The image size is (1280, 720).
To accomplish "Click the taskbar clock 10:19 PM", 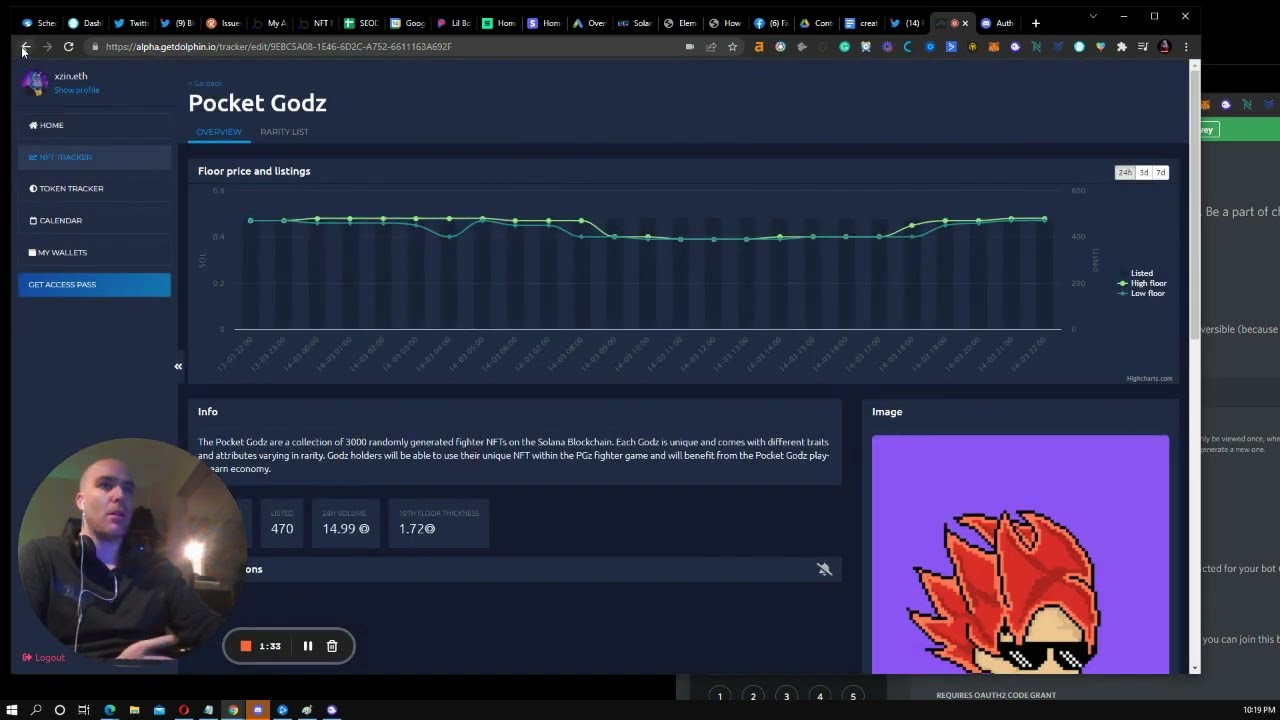I will tap(1259, 710).
